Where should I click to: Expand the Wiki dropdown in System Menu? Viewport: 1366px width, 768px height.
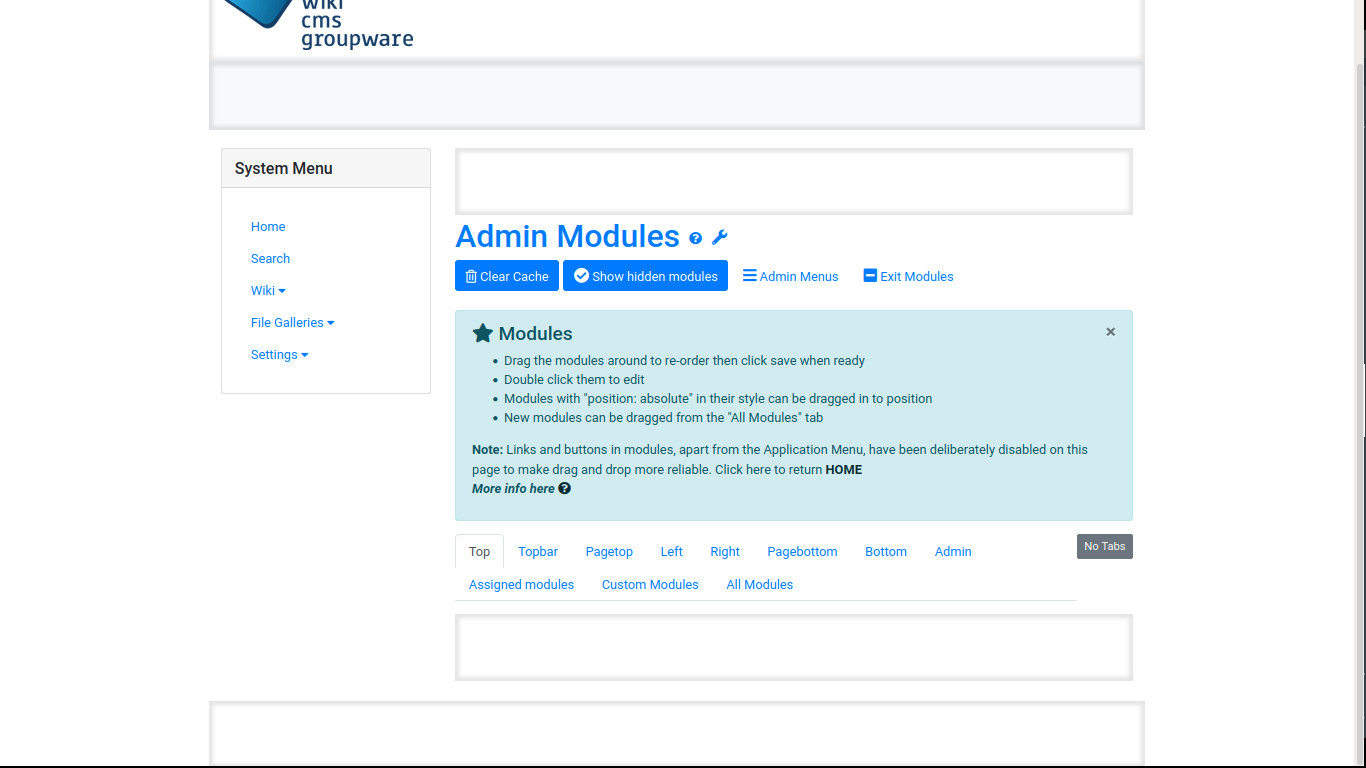point(268,291)
